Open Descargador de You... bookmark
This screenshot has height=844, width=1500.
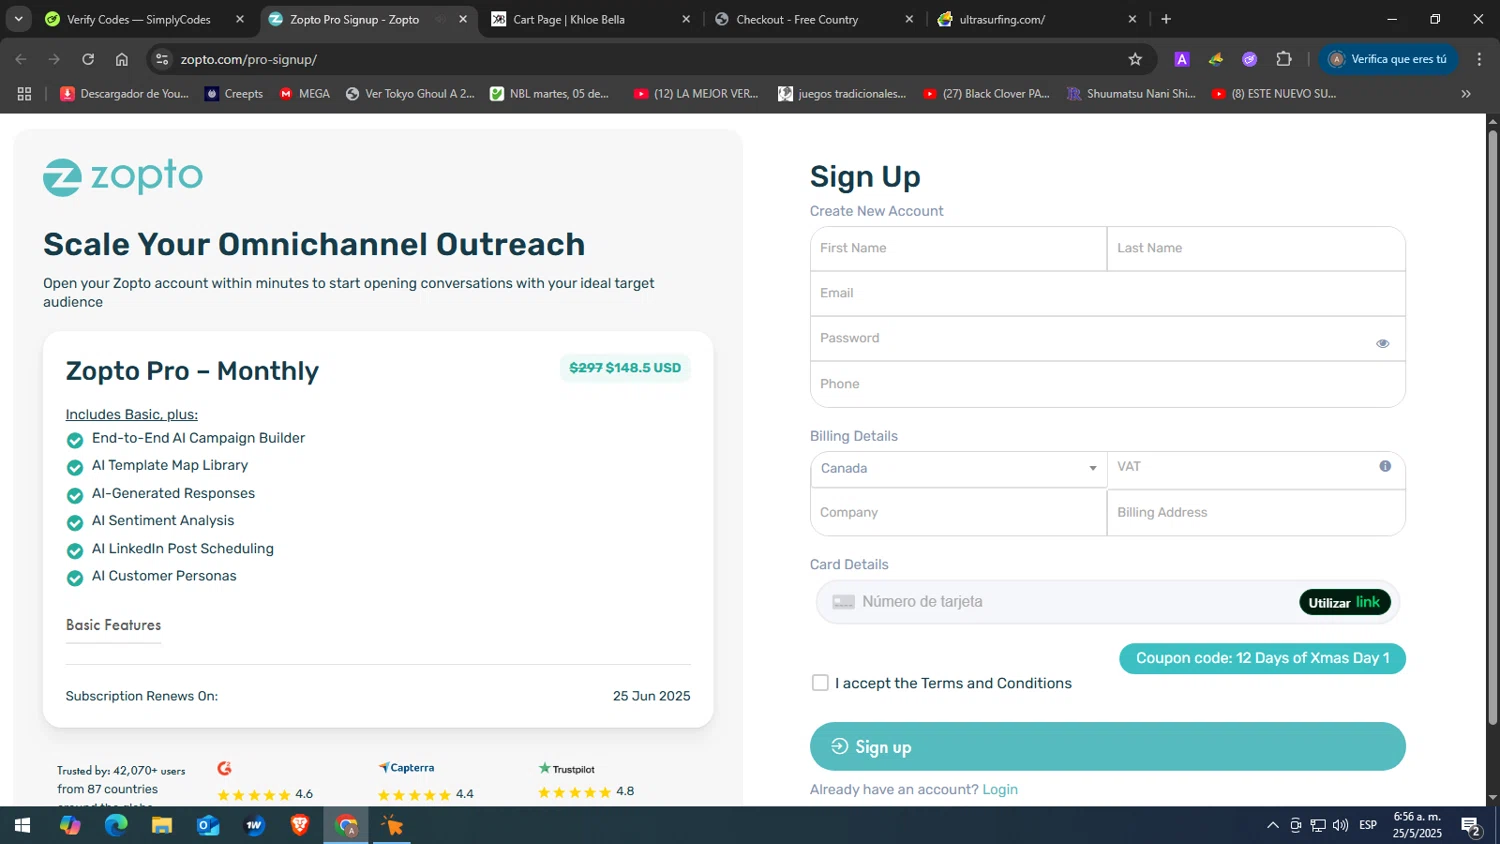[124, 94]
